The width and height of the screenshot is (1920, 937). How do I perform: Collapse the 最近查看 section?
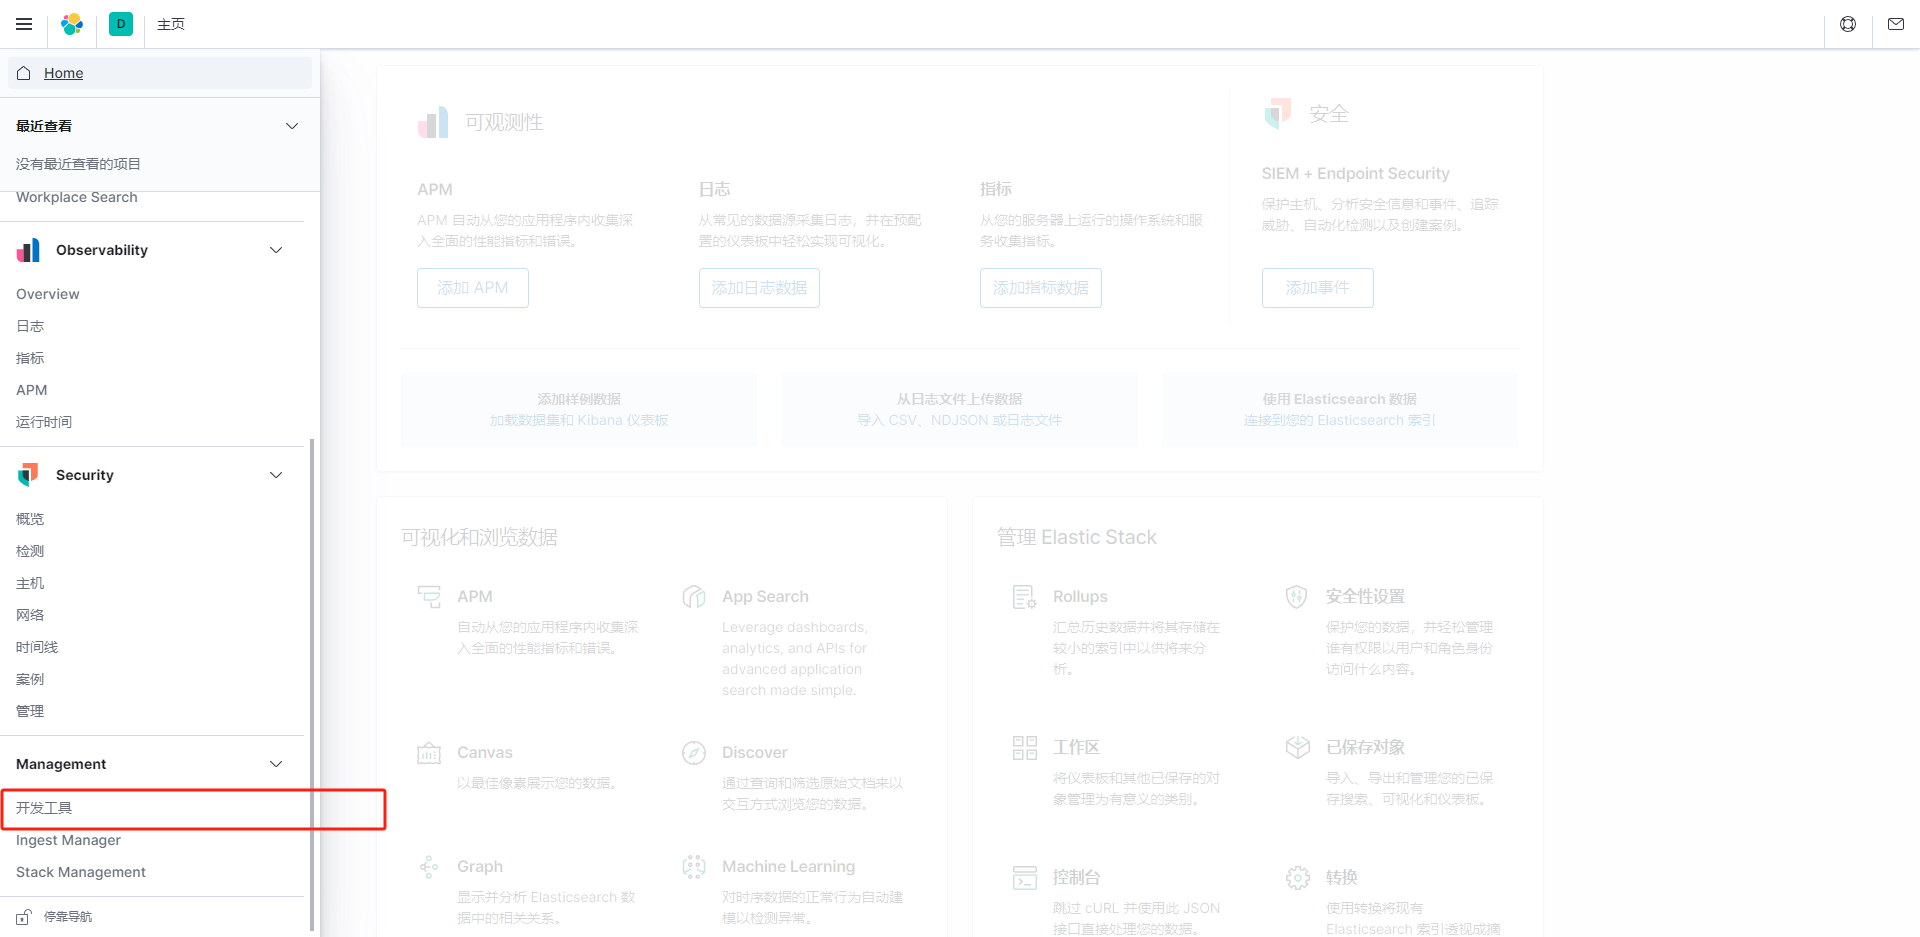(292, 126)
